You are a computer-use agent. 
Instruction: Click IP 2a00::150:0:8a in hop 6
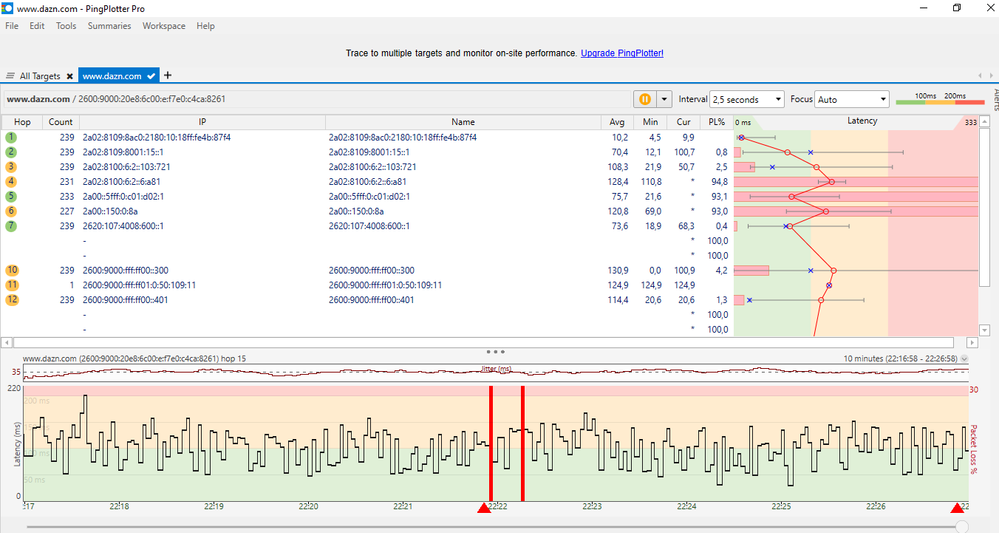click(x=110, y=211)
